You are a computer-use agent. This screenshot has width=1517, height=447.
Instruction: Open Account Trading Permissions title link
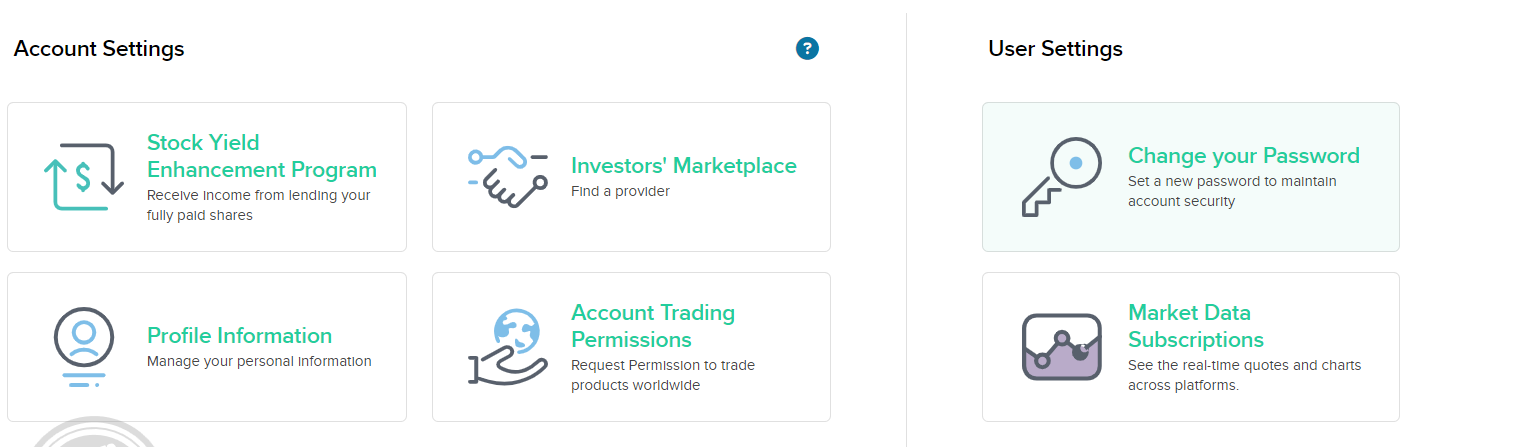(652, 326)
